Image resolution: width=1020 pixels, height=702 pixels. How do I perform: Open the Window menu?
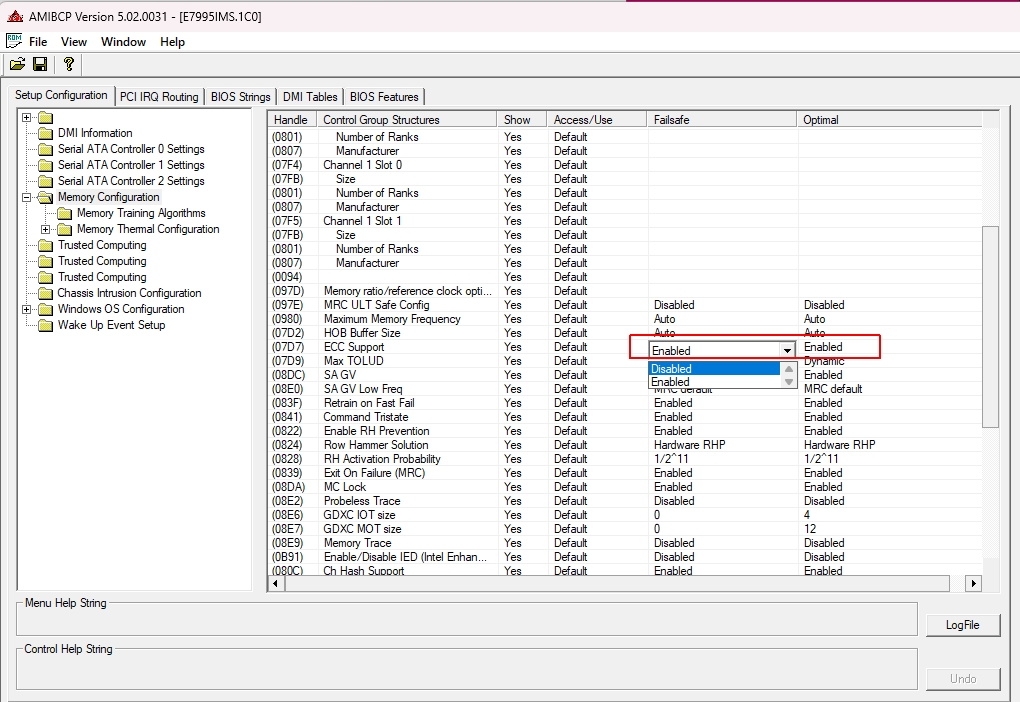click(124, 42)
